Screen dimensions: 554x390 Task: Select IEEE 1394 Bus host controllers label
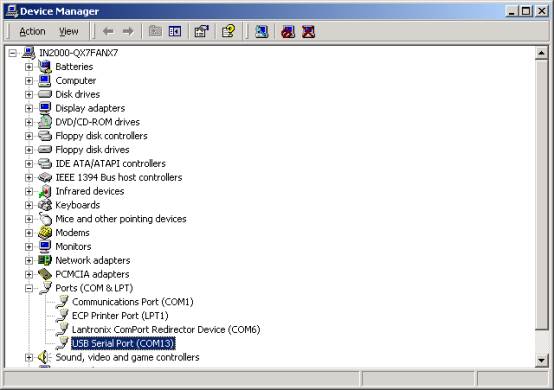point(119,177)
